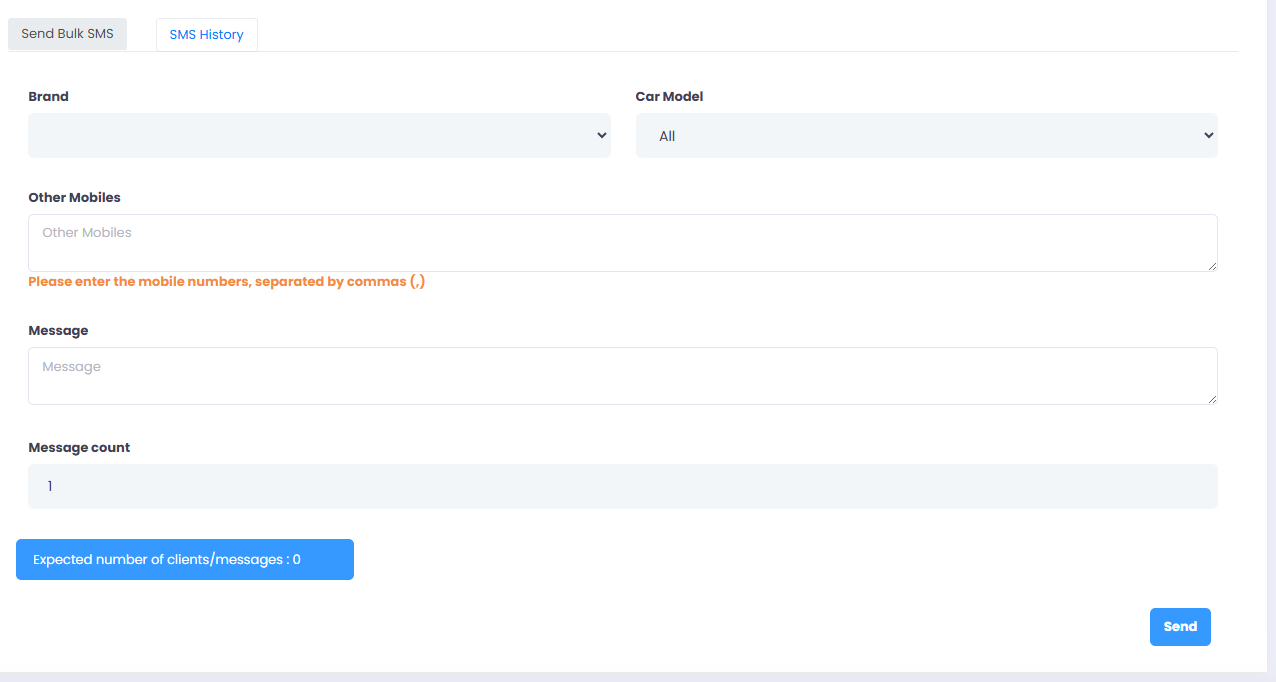Expand the Car Model dropdown
1276x682 pixels.
[926, 135]
